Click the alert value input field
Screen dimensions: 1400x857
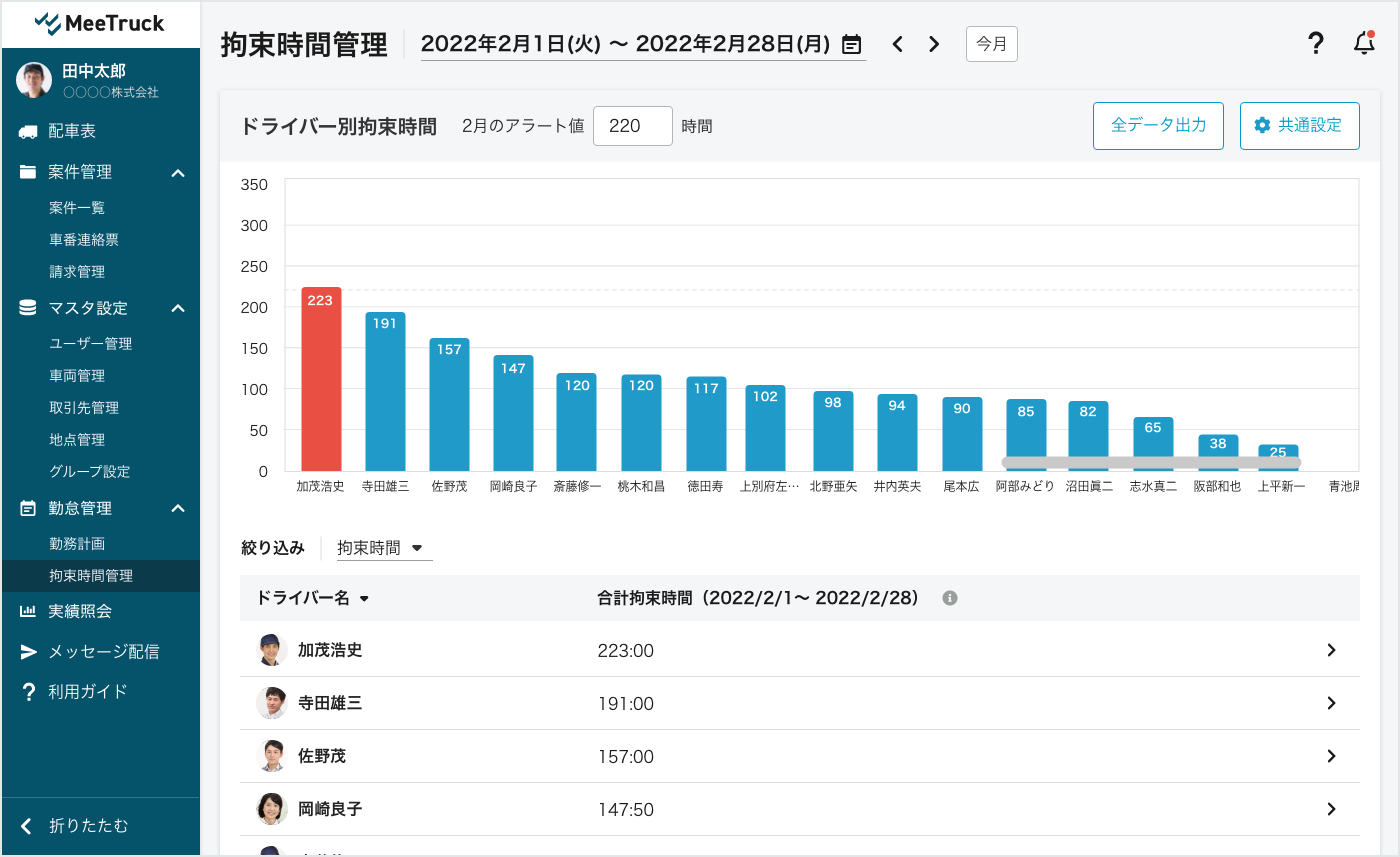[632, 126]
